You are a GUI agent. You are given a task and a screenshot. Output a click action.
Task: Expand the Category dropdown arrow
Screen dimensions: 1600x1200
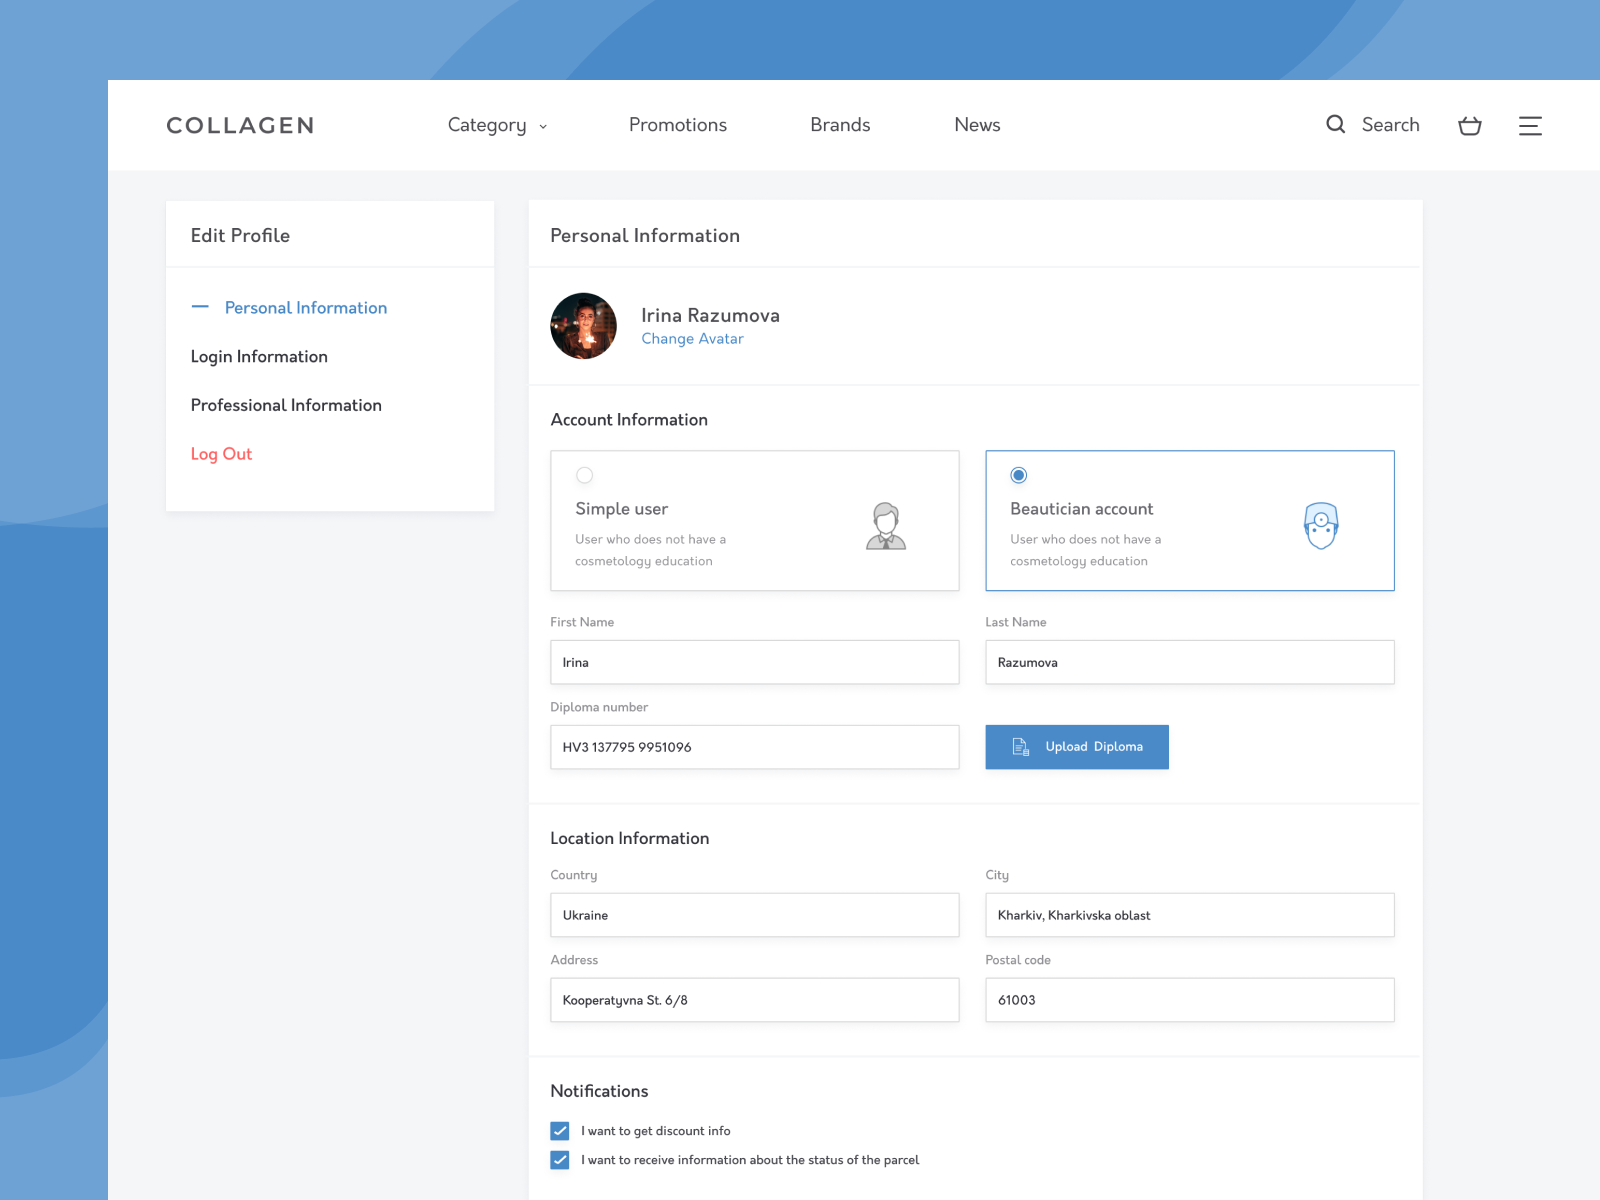[x=543, y=127]
